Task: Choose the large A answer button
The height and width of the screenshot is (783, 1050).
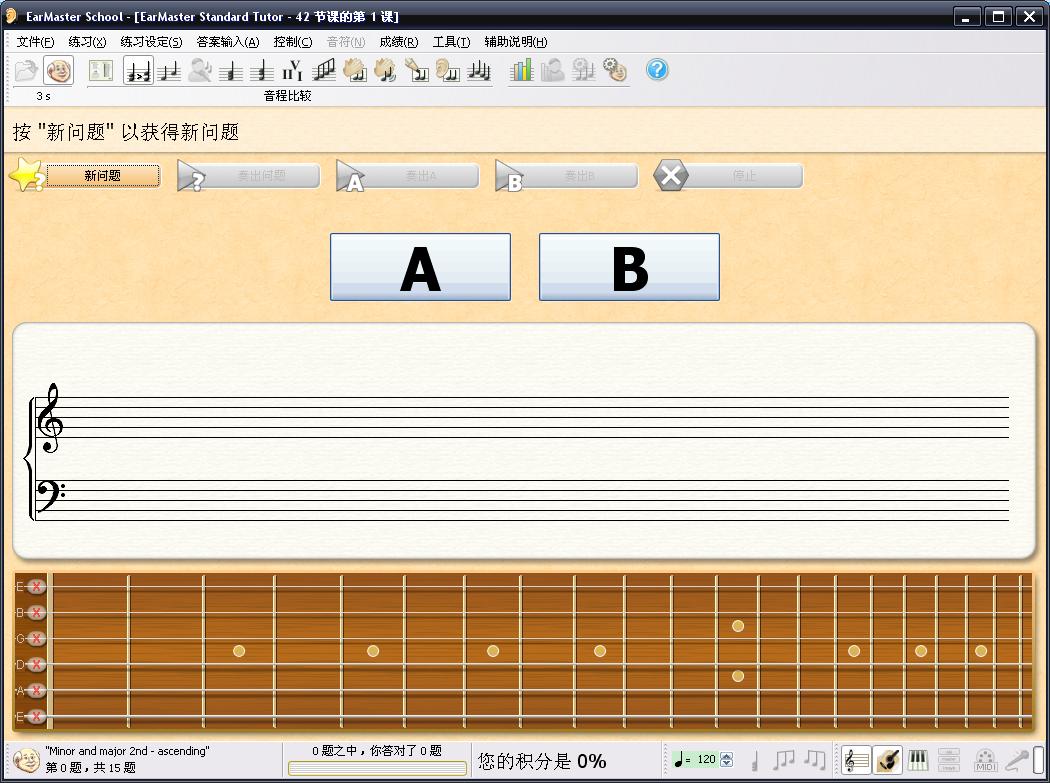Action: pyautogui.click(x=420, y=267)
